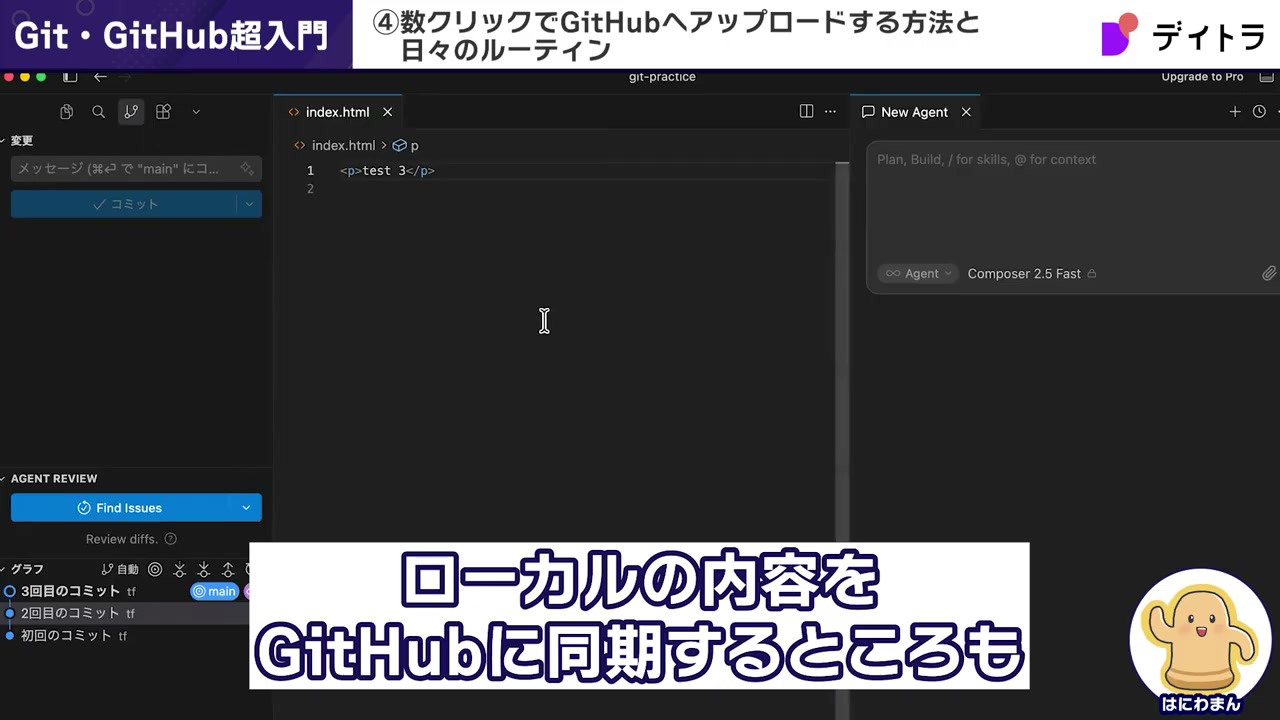Image resolution: width=1280 pixels, height=720 pixels.
Task: Click the pull icon in graph toolbar
Action: click(204, 569)
